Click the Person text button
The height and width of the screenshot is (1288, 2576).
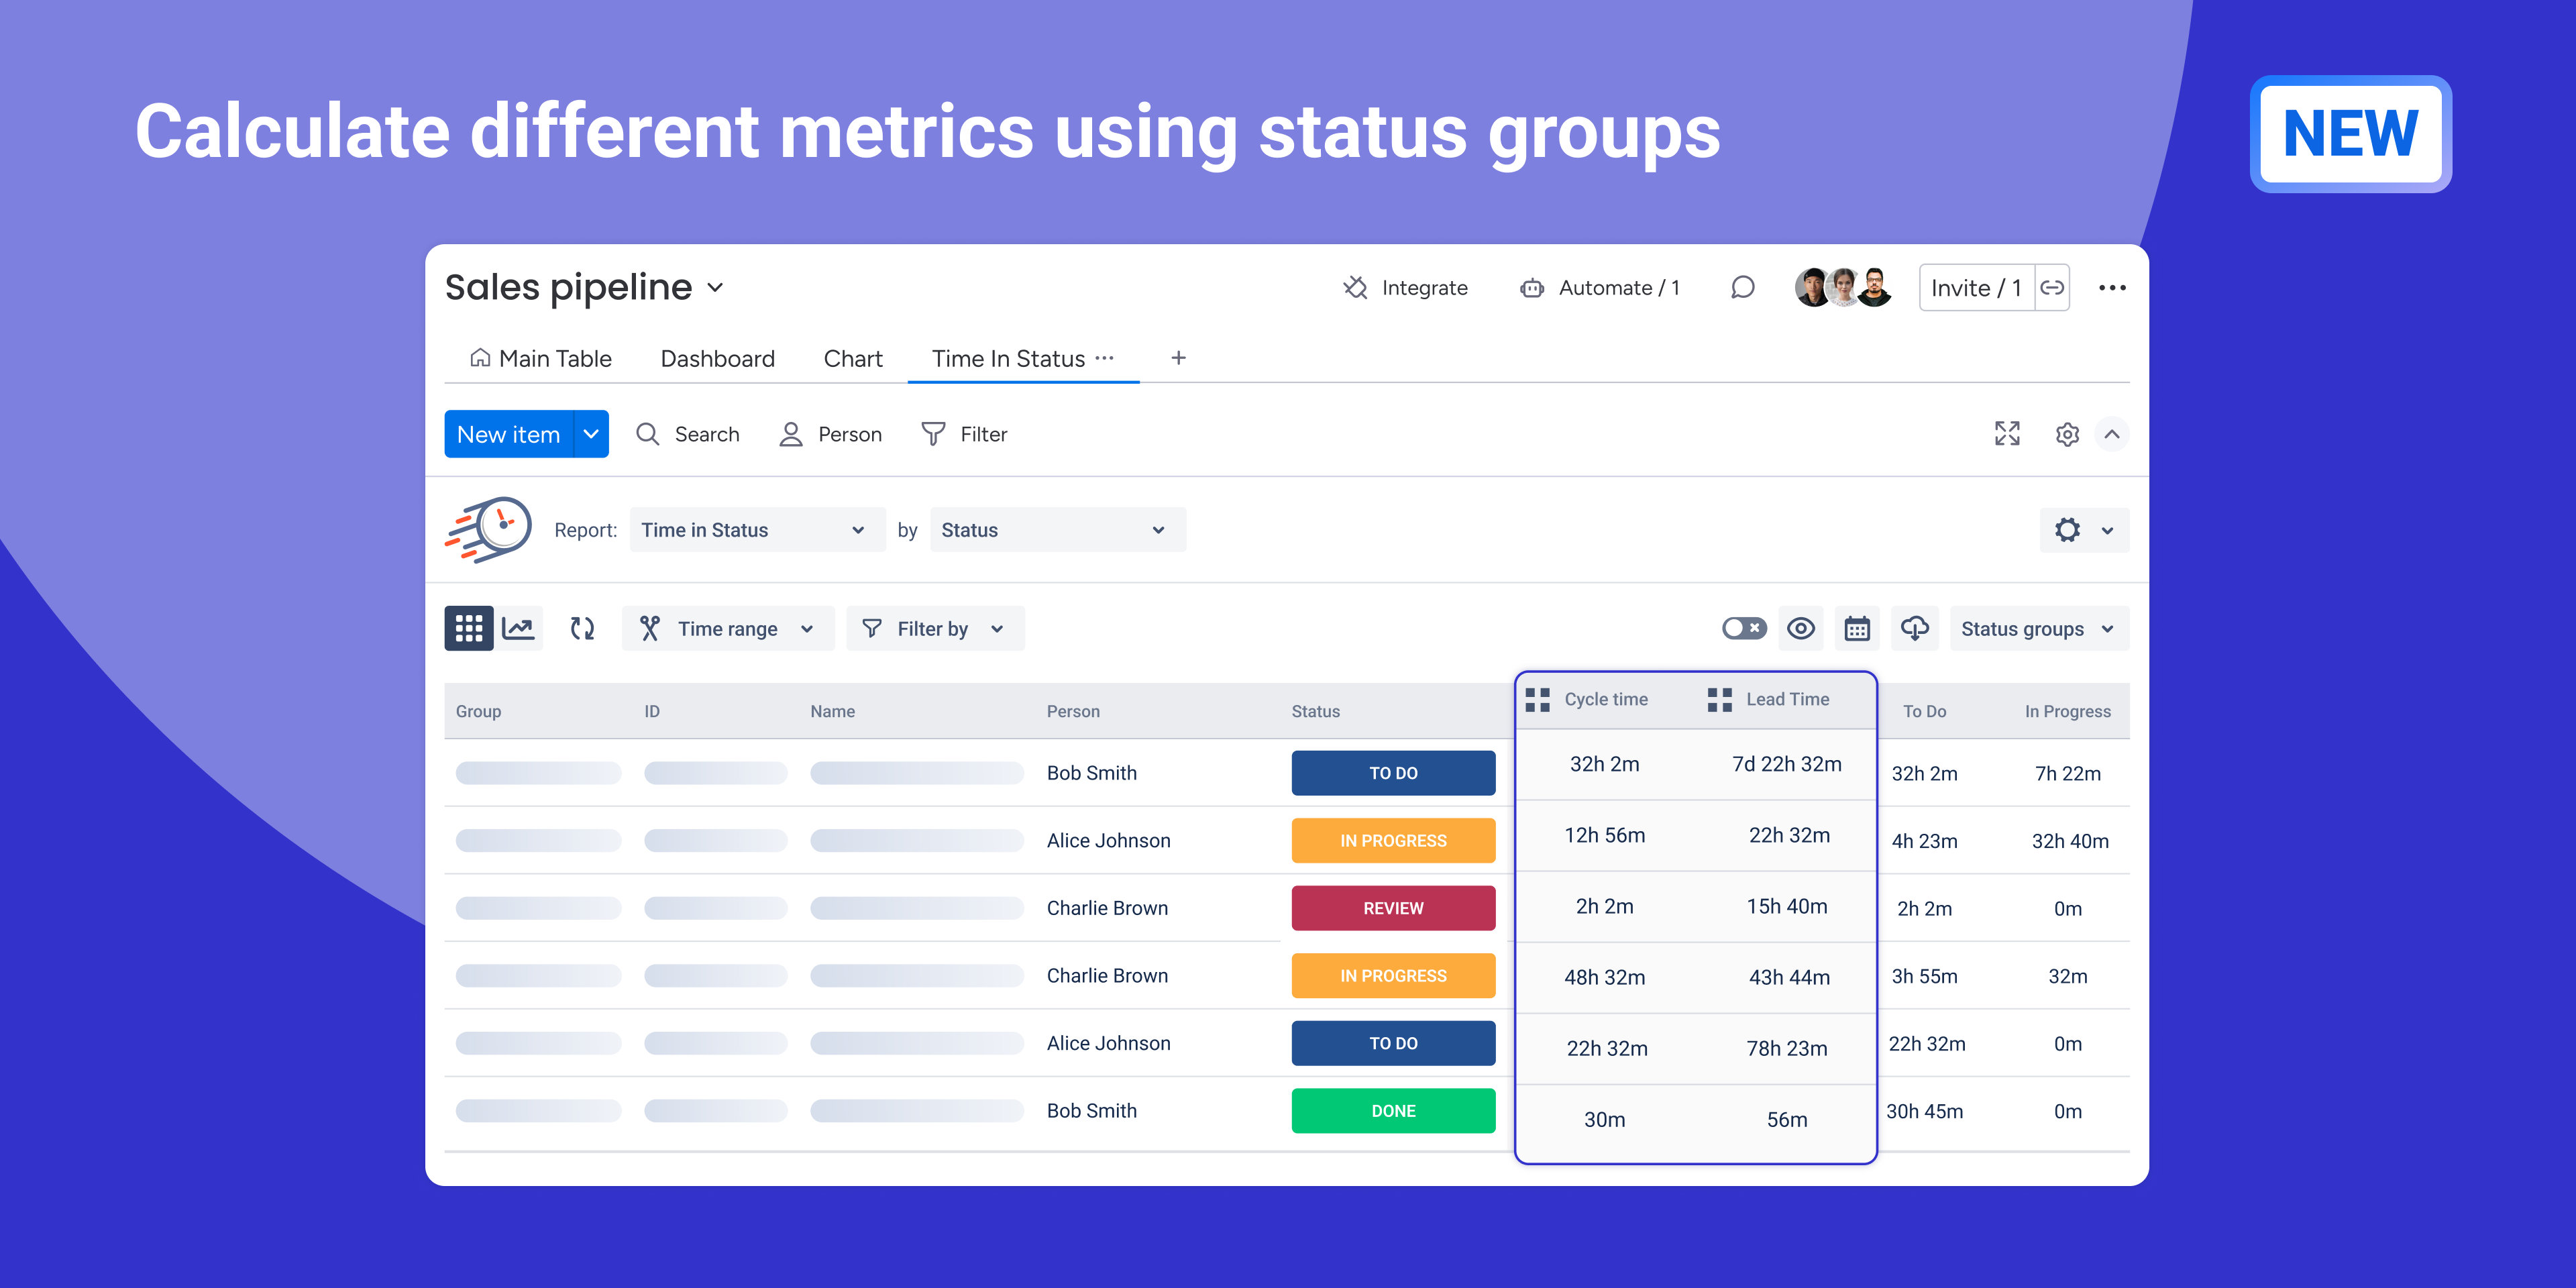(x=850, y=434)
